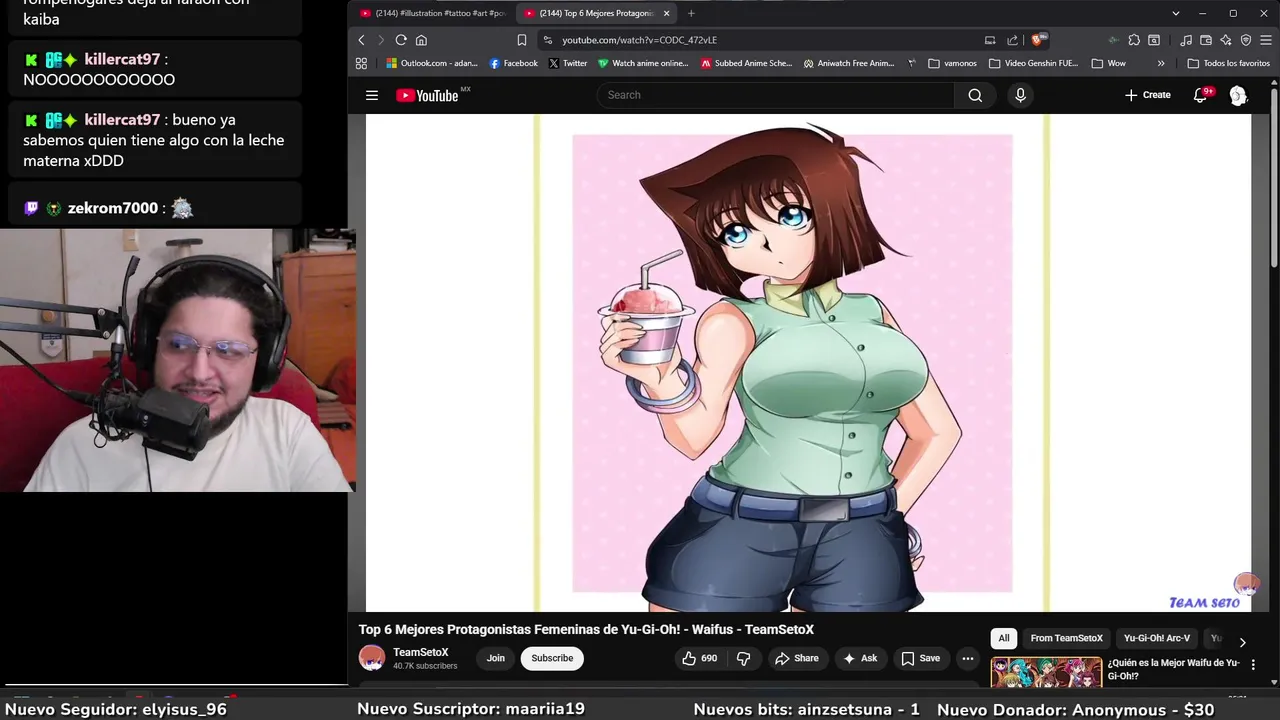Open the address bar share icon
Image resolution: width=1280 pixels, height=720 pixels.
[1012, 40]
